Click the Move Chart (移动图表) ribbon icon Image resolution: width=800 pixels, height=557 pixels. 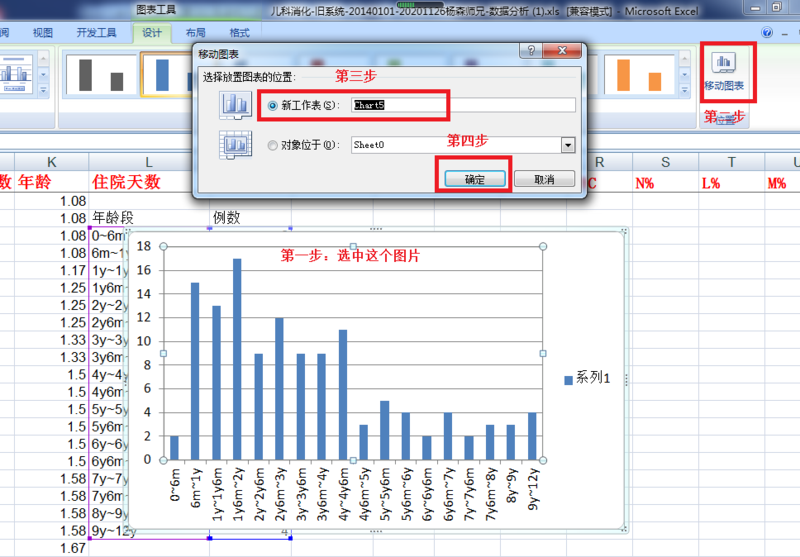pos(723,71)
